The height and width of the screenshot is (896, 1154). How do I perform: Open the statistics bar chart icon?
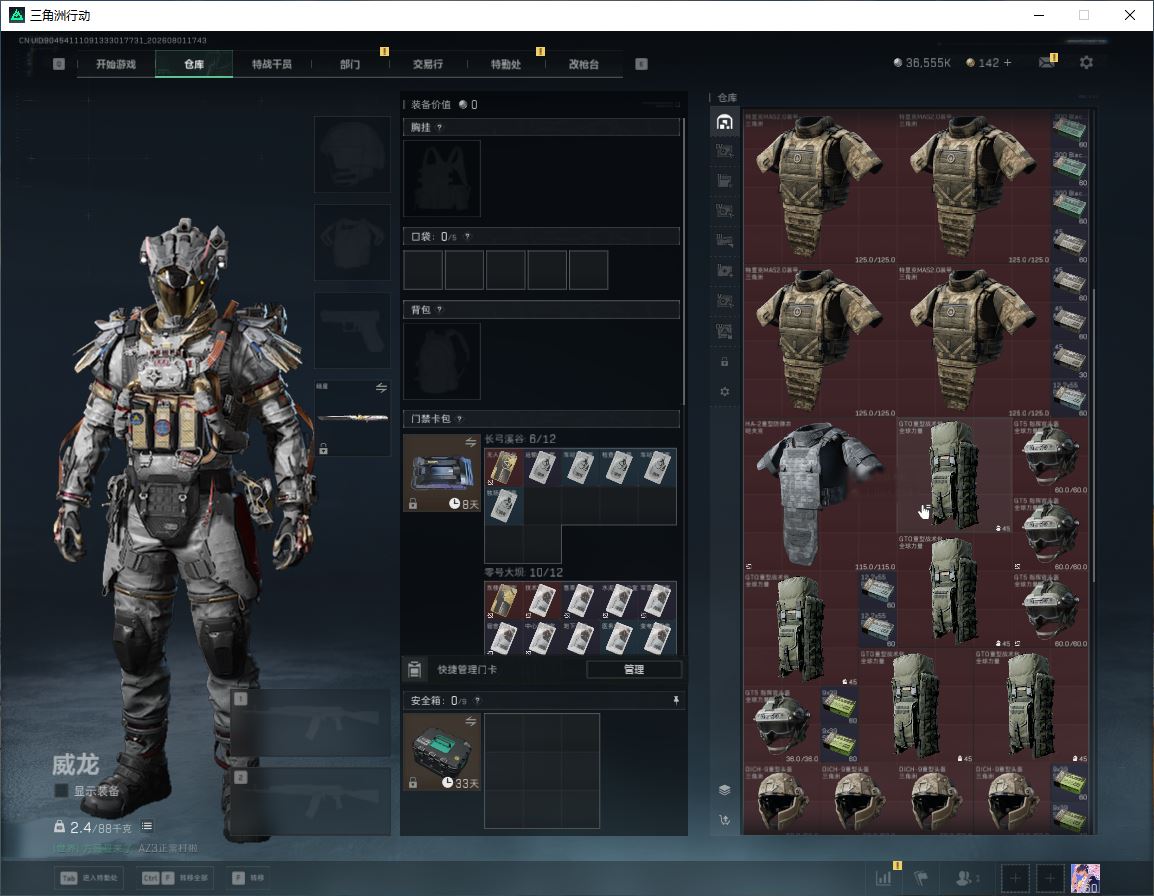(x=883, y=878)
